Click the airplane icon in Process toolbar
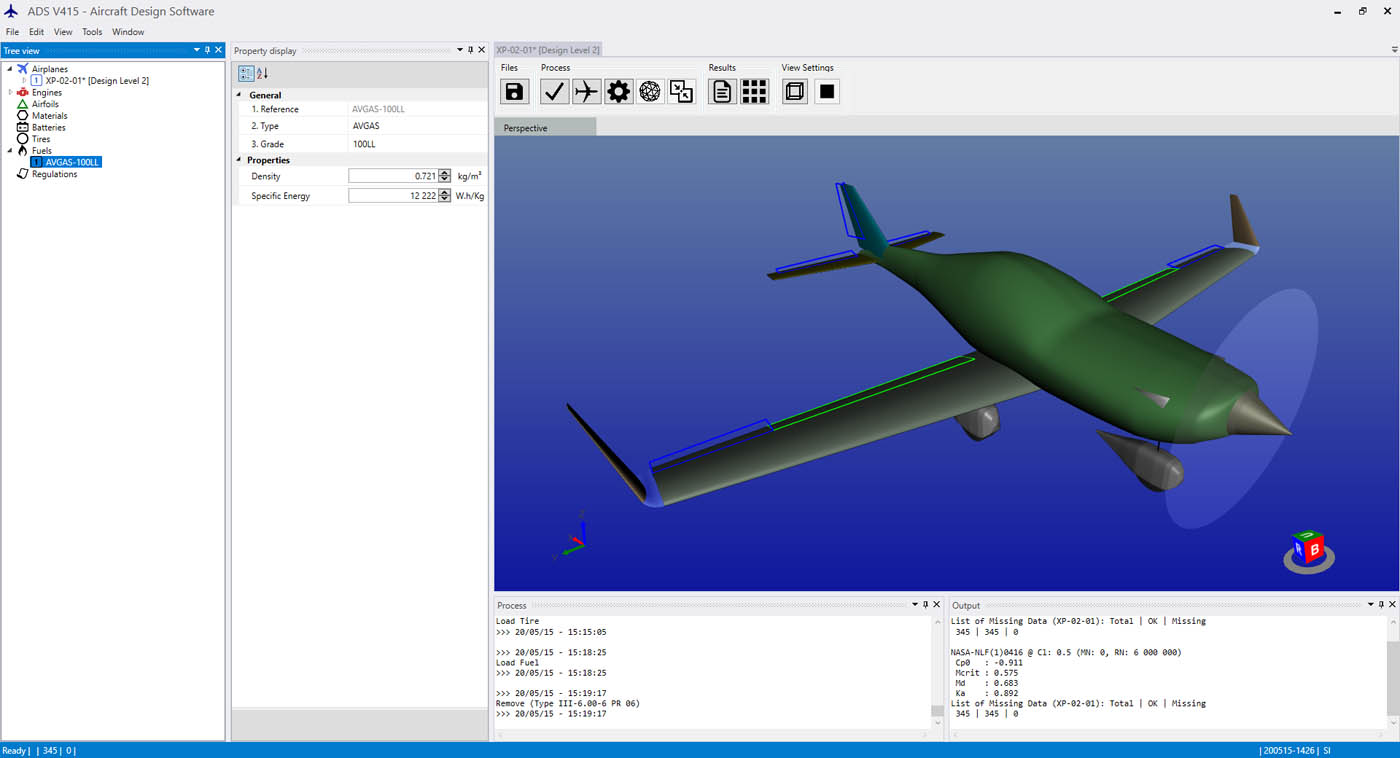 pos(587,92)
